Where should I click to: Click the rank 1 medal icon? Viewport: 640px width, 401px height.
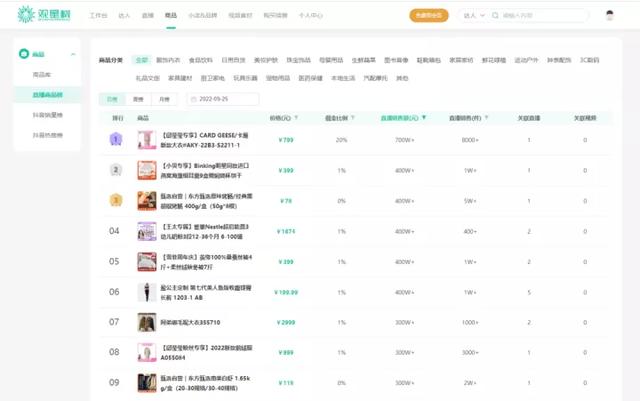[x=115, y=140]
